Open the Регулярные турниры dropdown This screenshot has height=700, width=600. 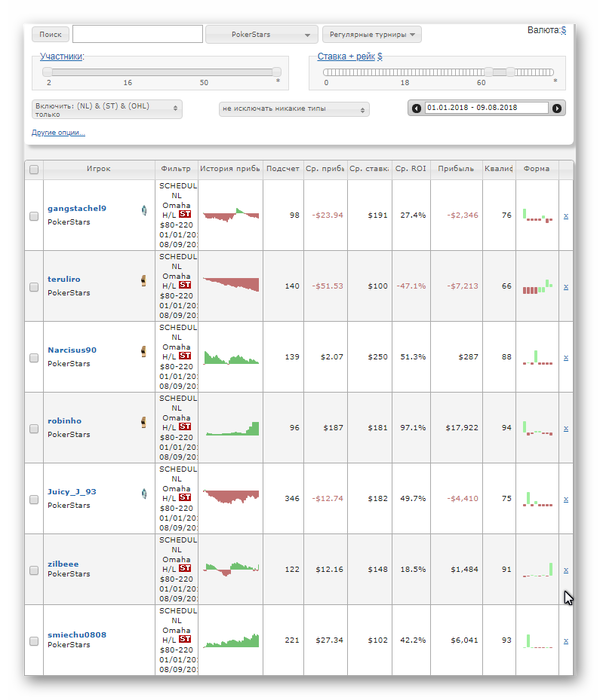click(x=372, y=34)
